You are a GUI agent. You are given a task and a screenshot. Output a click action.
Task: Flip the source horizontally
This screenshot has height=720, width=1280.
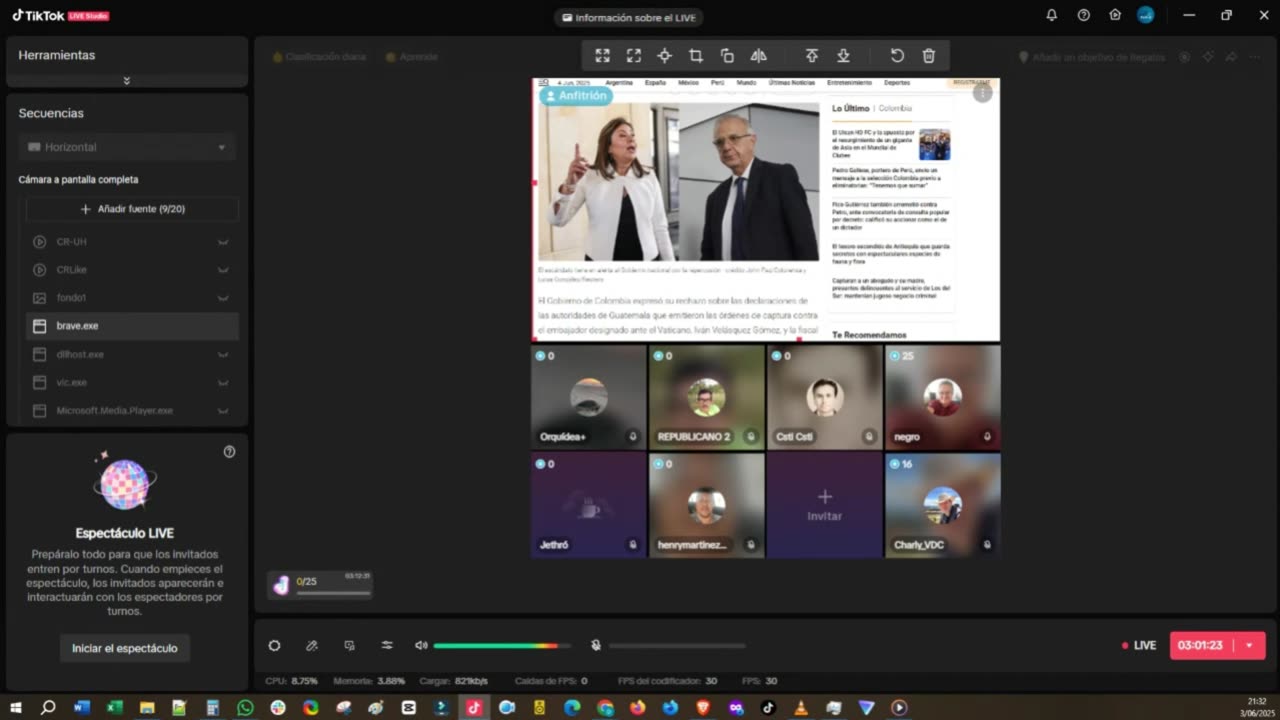[758, 56]
